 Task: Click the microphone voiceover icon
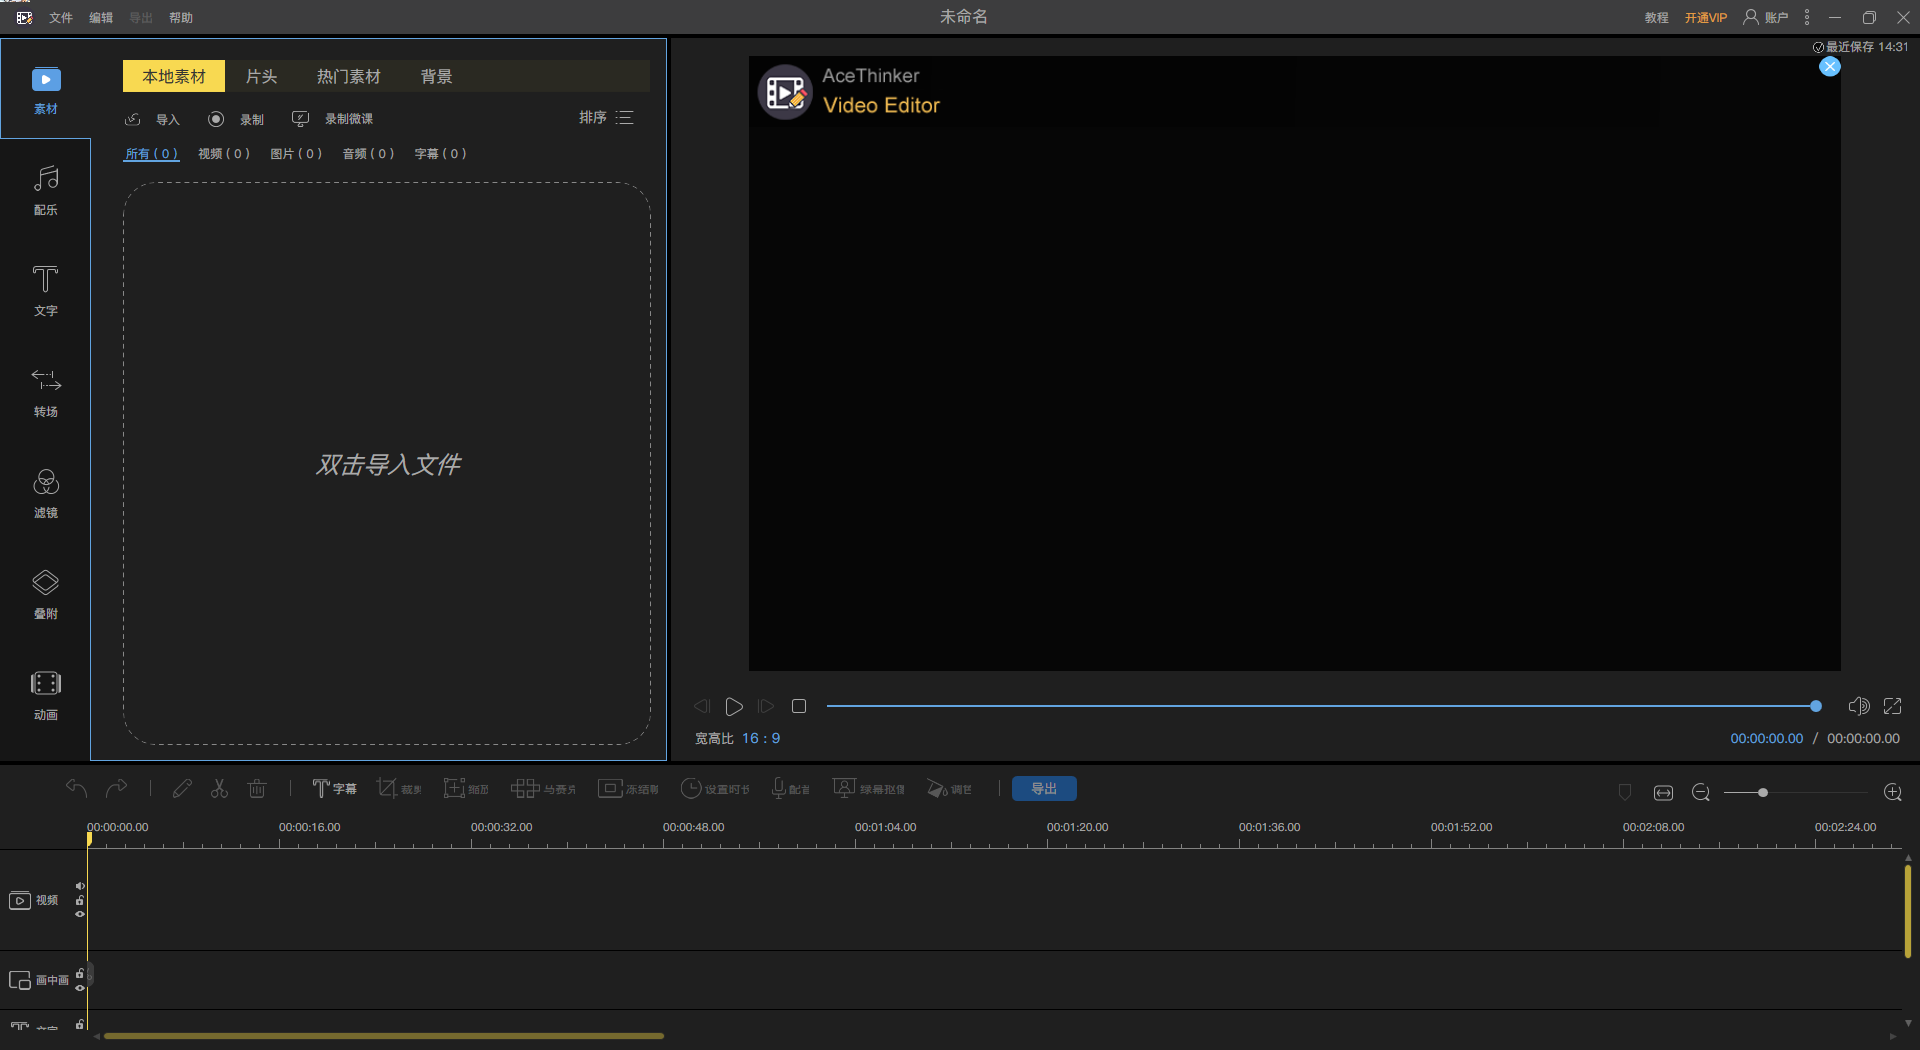click(790, 789)
